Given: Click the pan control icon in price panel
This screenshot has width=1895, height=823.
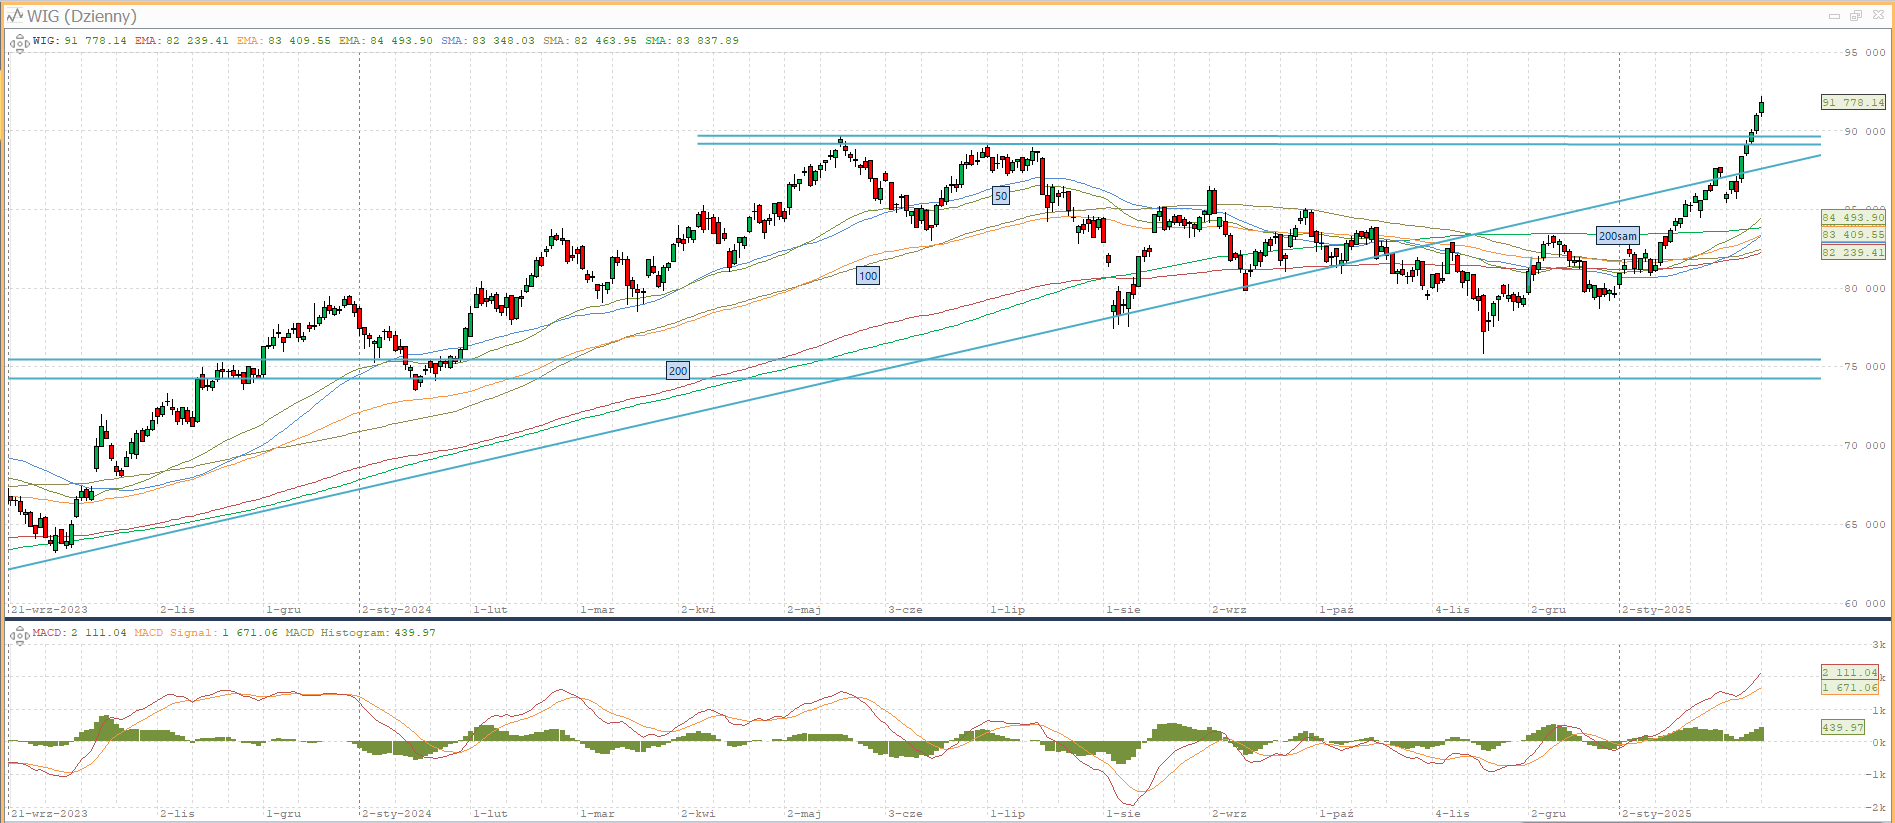Looking at the screenshot, I should click(x=19, y=42).
